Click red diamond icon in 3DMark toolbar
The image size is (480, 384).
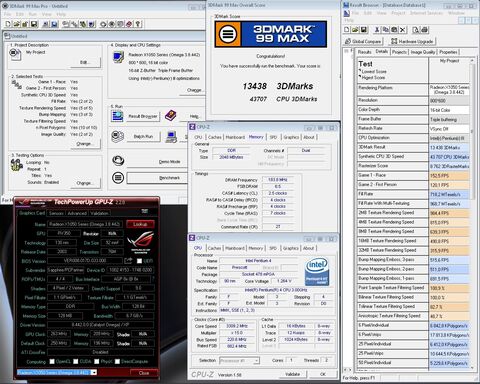(129, 24)
